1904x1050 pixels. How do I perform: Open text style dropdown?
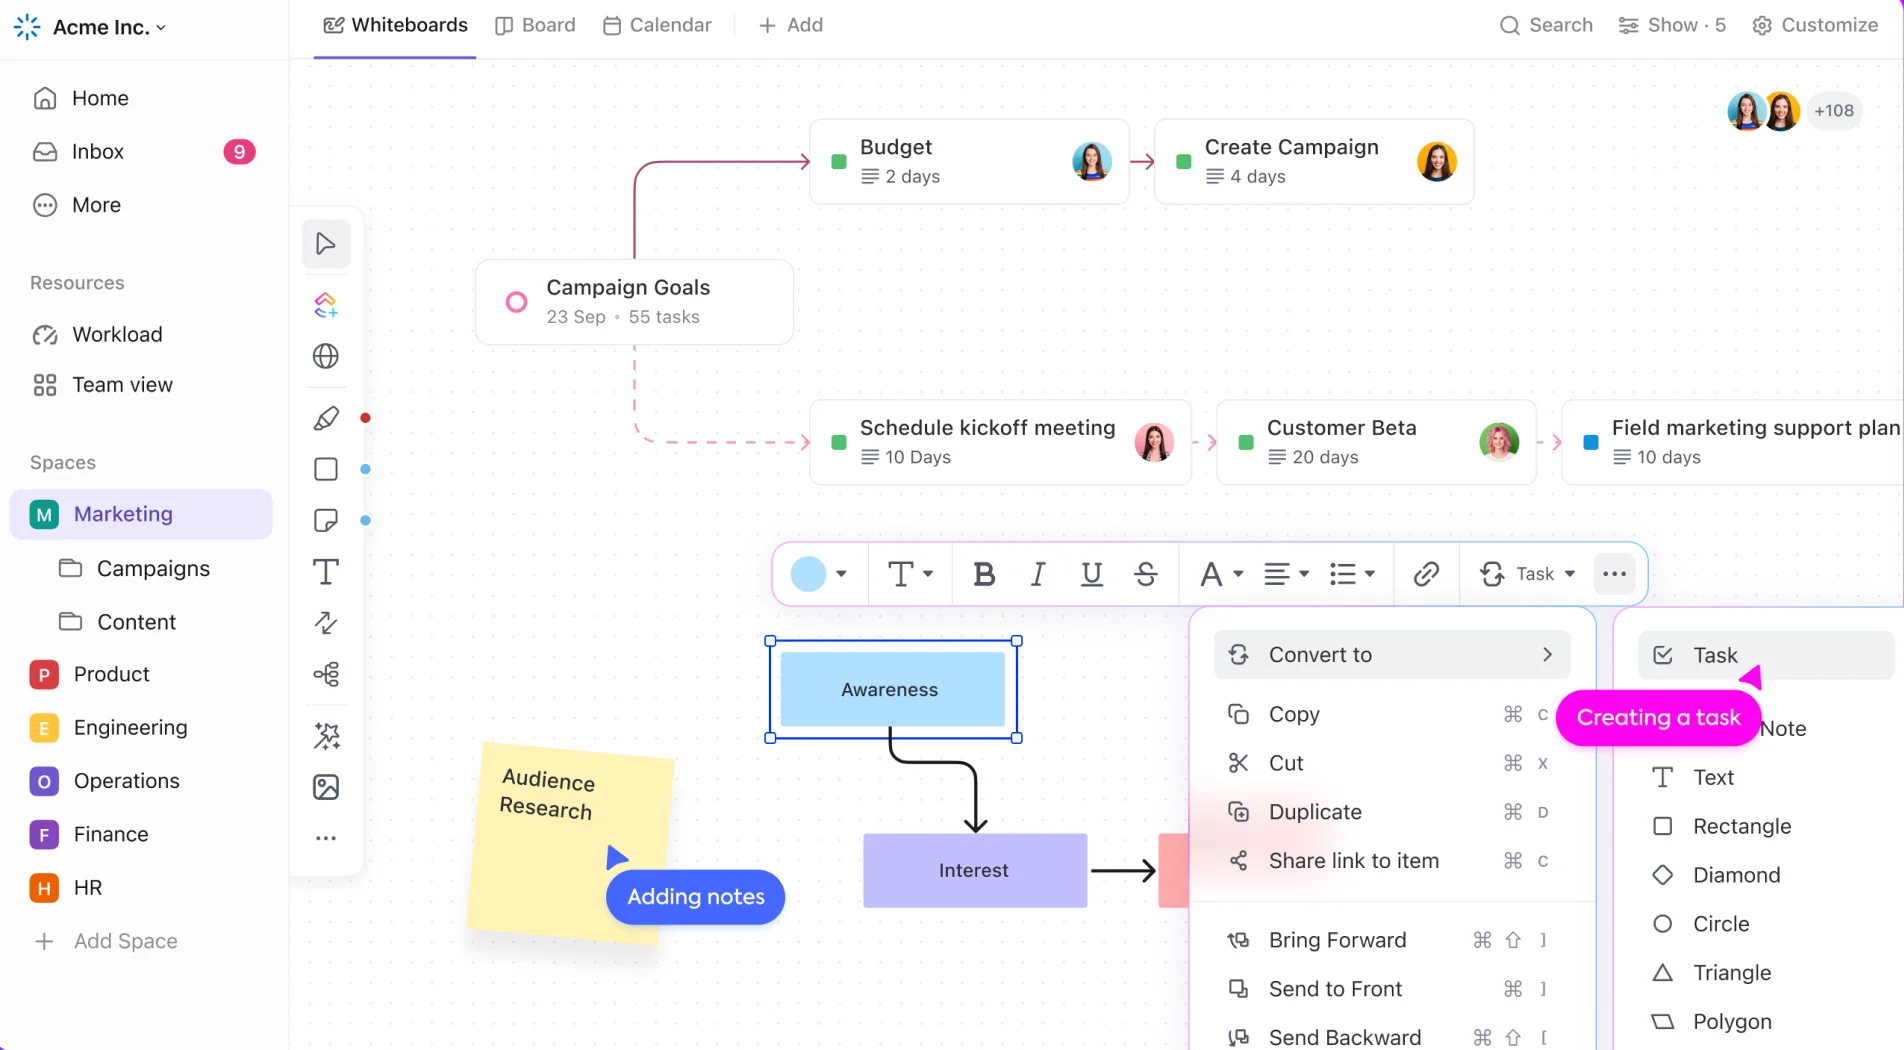910,574
